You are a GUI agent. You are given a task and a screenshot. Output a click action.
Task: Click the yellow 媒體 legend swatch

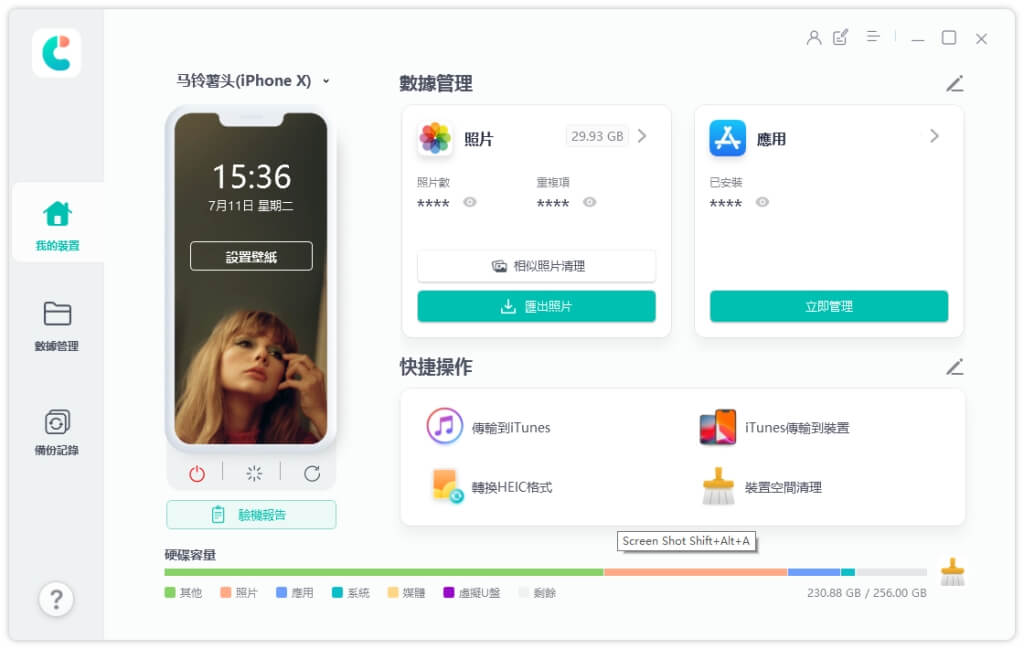(392, 592)
